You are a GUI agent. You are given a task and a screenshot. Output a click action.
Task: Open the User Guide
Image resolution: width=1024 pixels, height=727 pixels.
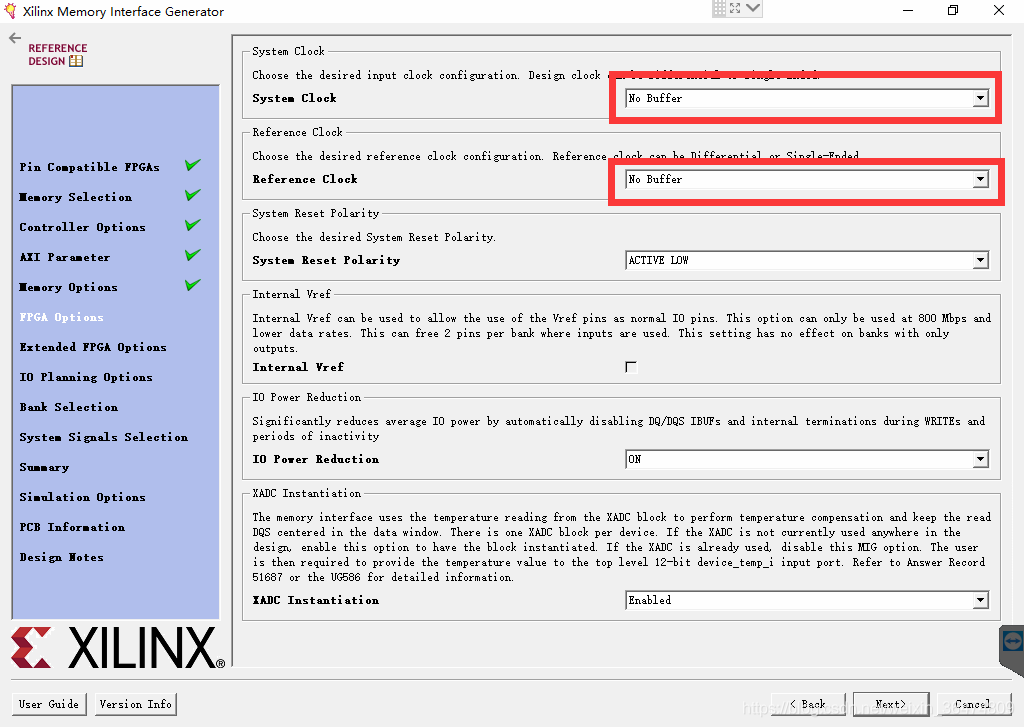point(49,704)
